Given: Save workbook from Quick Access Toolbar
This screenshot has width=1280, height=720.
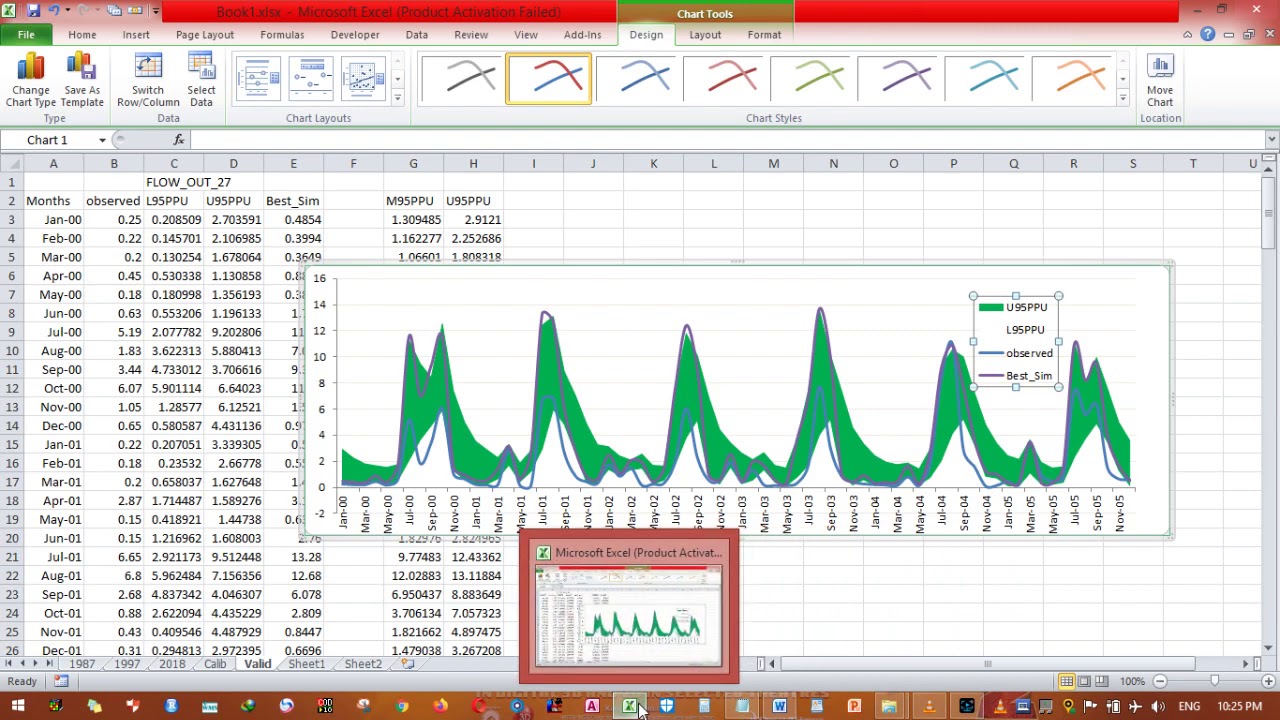Looking at the screenshot, I should [33, 11].
